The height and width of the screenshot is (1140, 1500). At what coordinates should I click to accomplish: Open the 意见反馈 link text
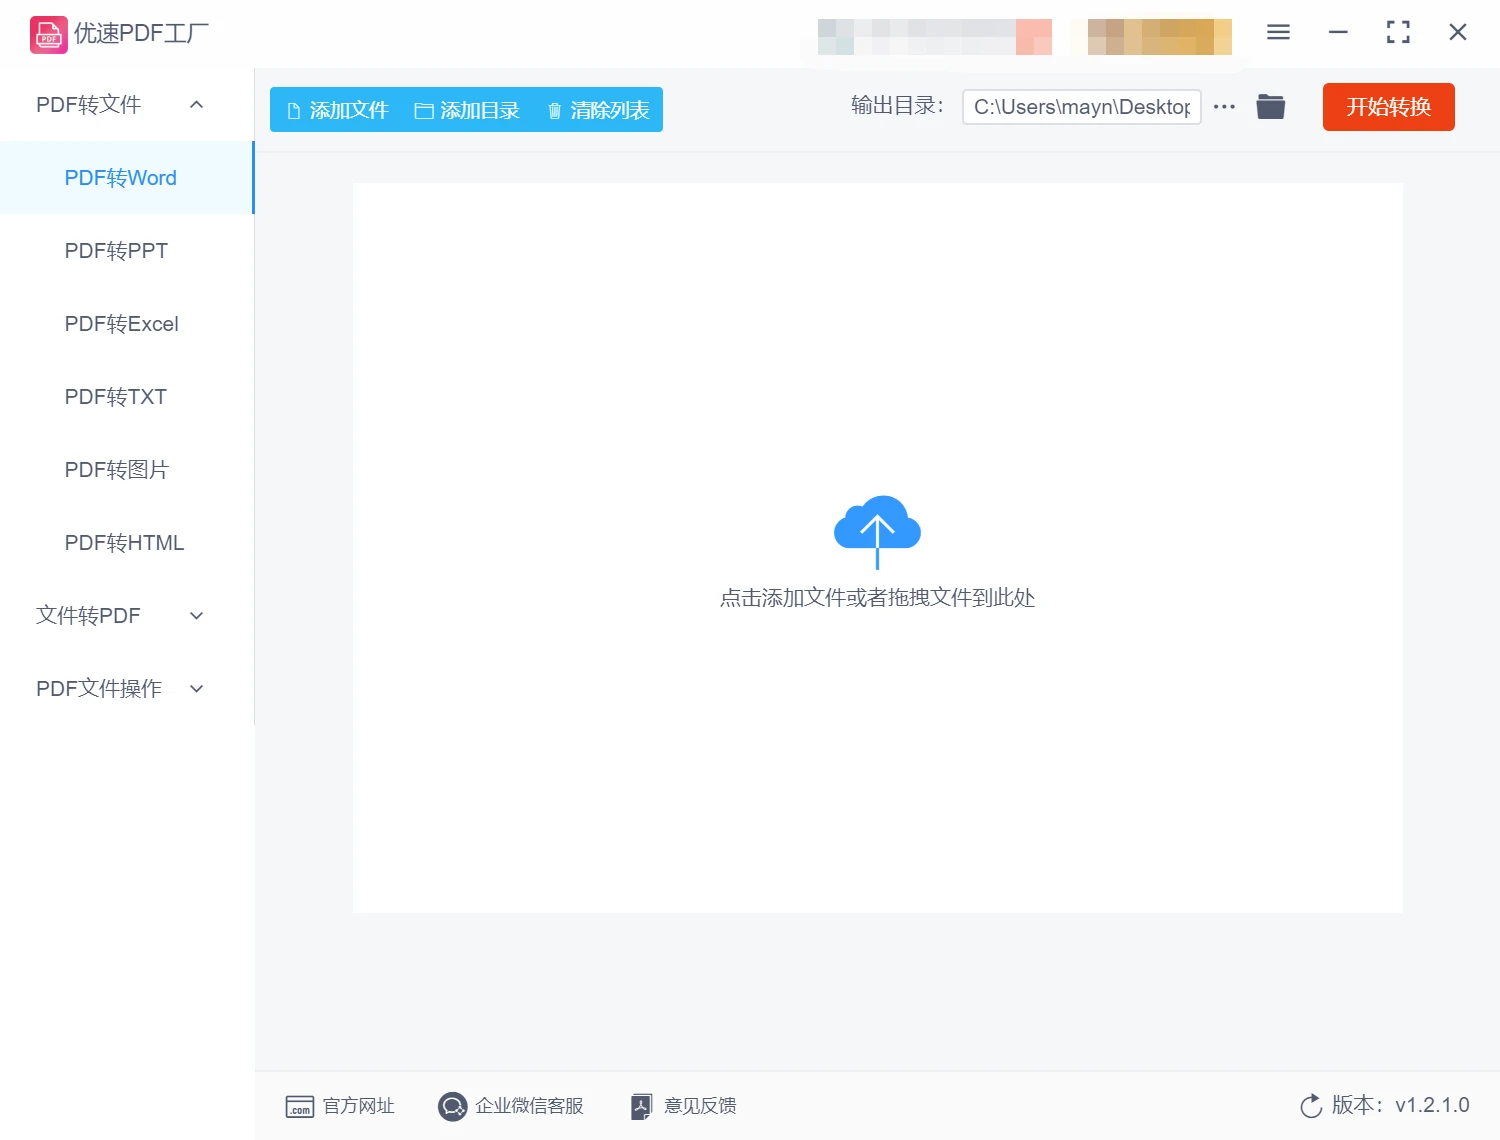700,1106
